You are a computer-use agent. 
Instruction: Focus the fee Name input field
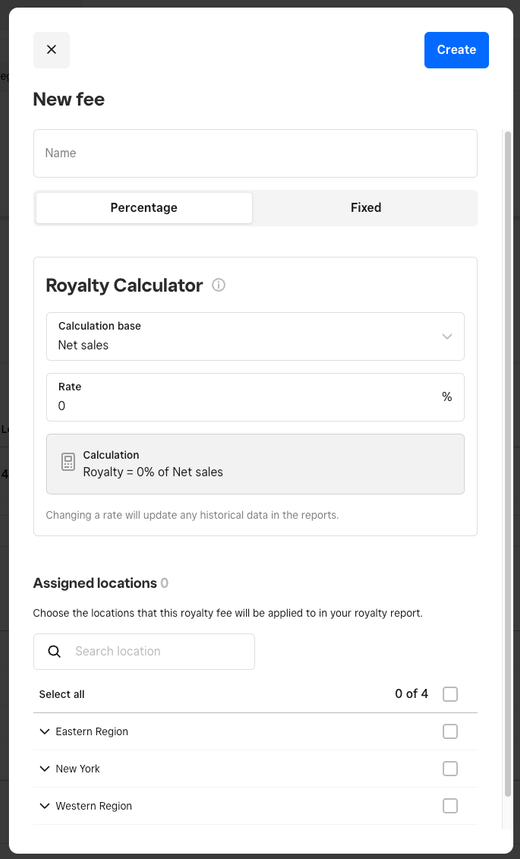pos(255,153)
